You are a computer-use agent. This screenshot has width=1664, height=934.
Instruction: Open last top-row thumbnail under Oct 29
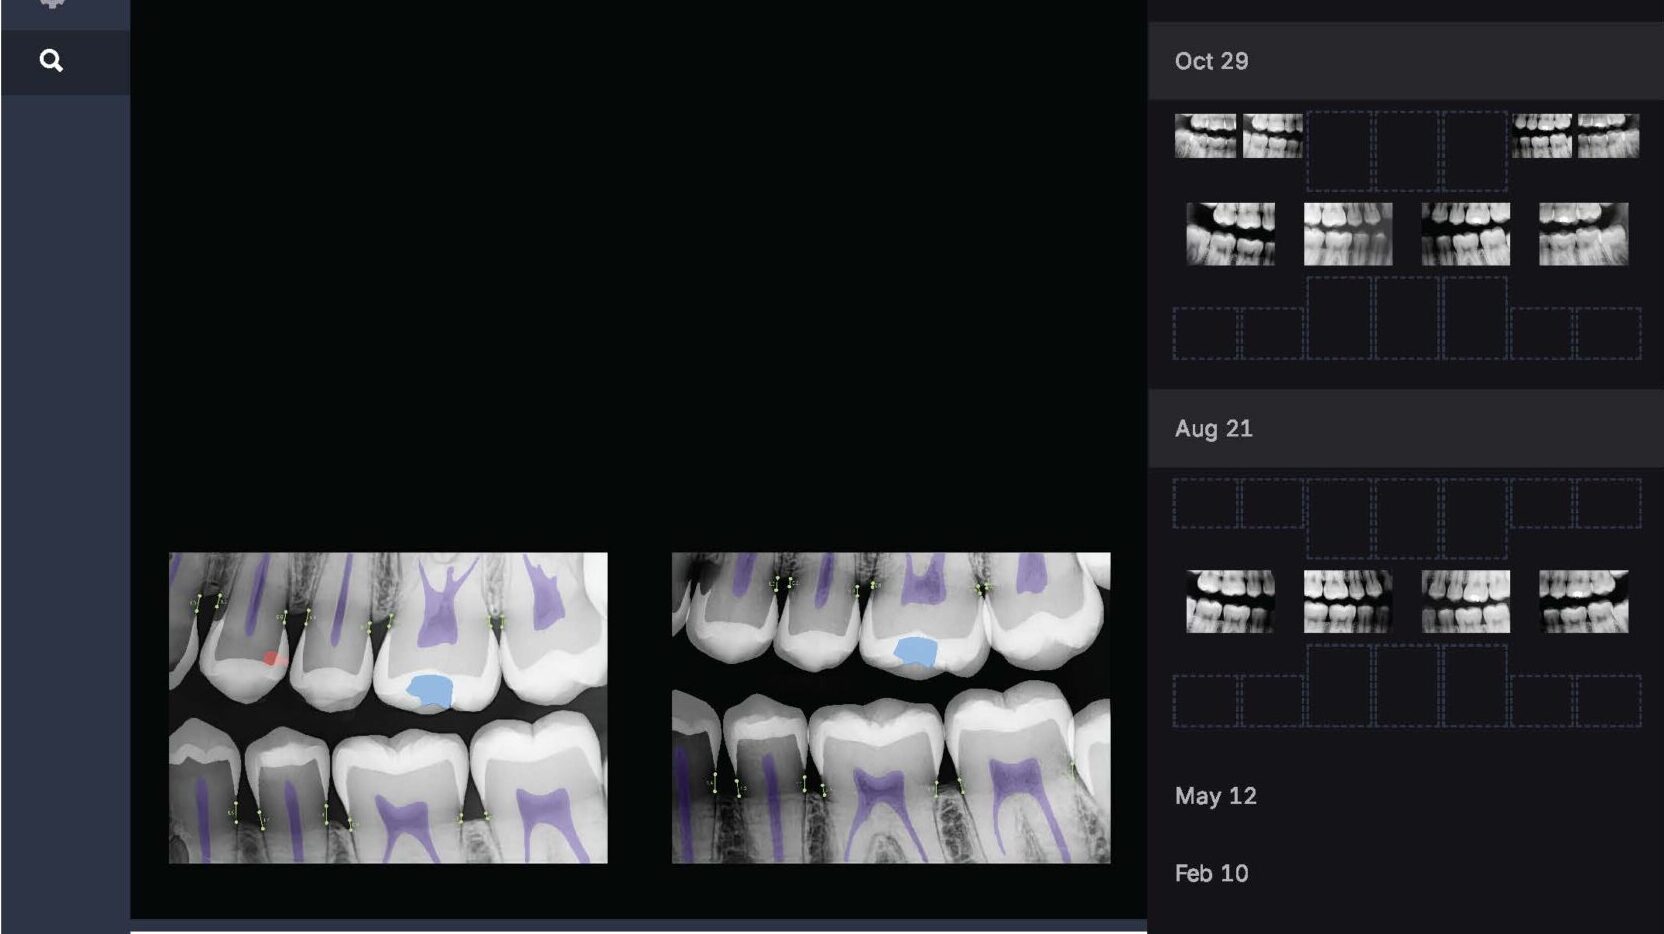tap(1608, 136)
